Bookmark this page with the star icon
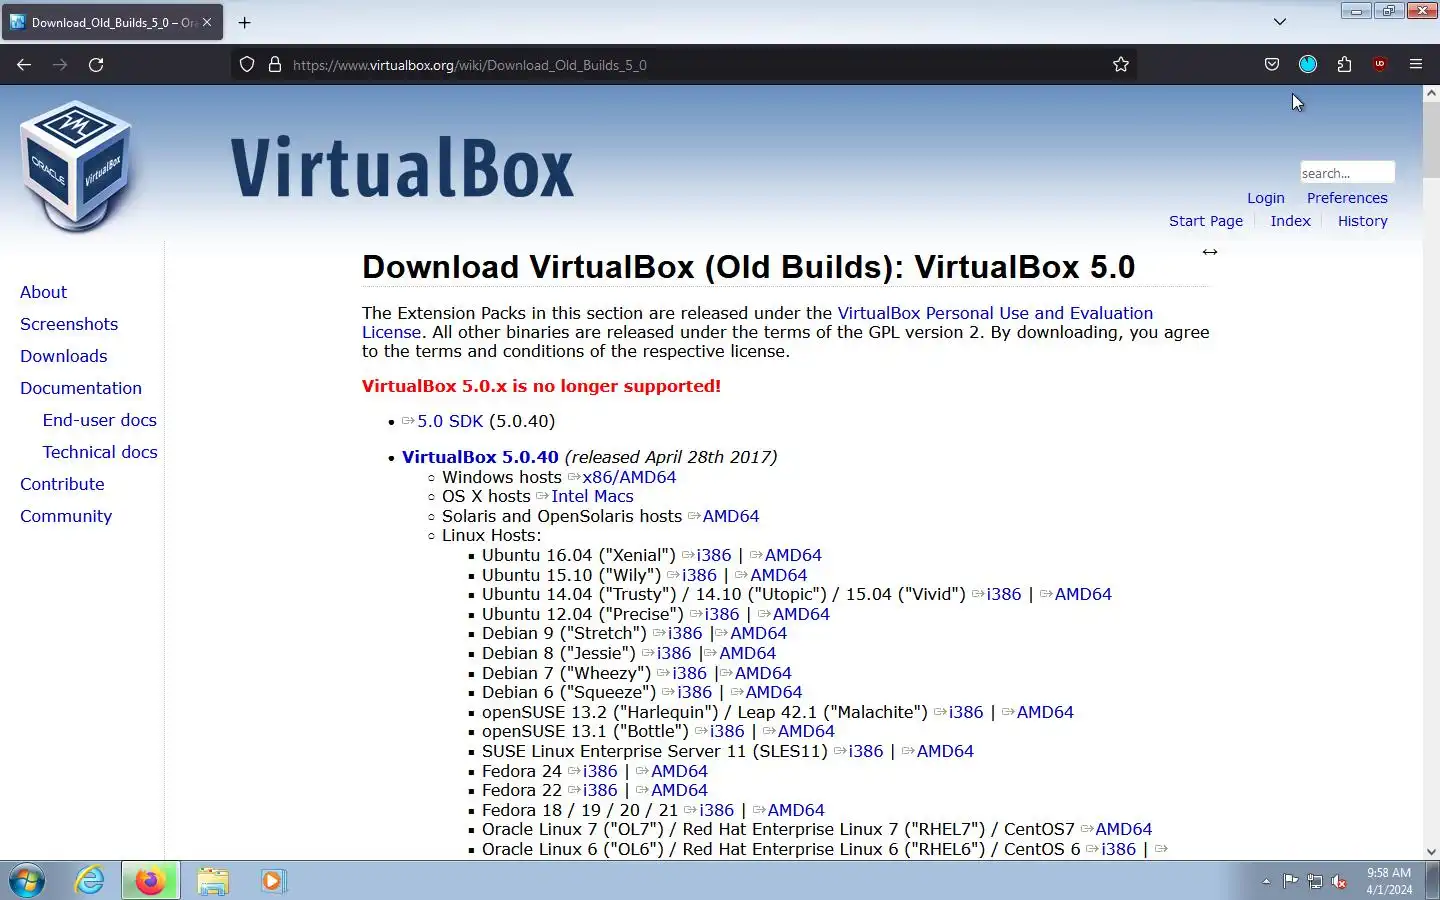 (x=1121, y=64)
